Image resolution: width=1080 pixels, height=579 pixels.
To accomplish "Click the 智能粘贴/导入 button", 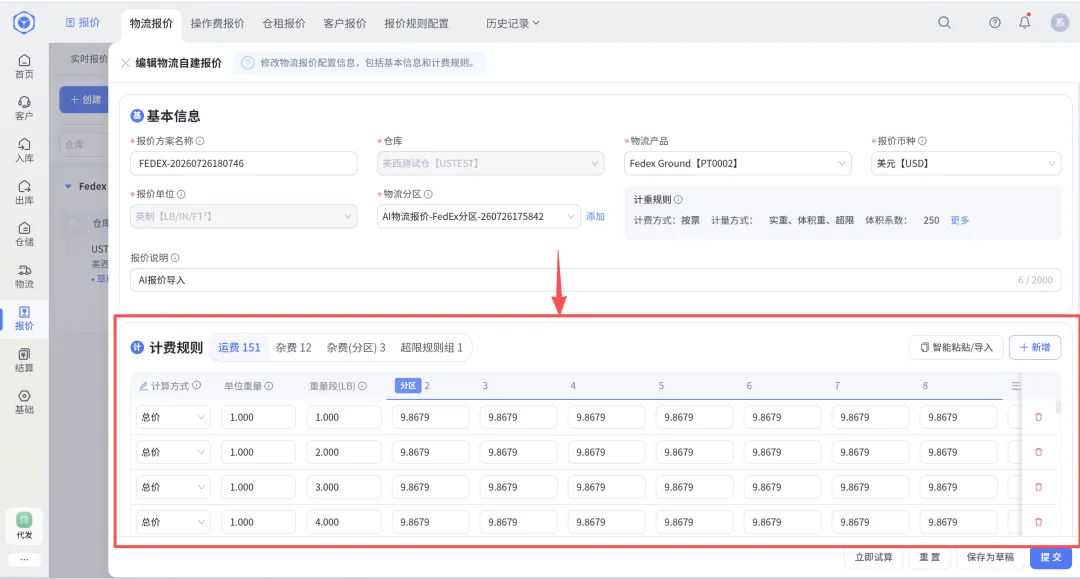I will (957, 348).
